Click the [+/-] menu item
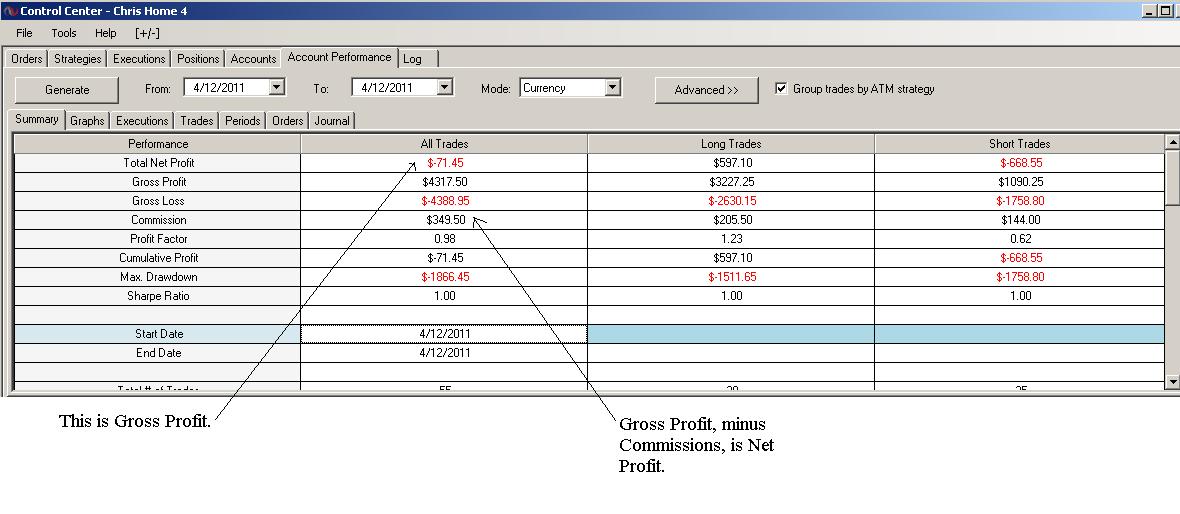Image resolution: width=1180 pixels, height=514 pixels. [148, 33]
